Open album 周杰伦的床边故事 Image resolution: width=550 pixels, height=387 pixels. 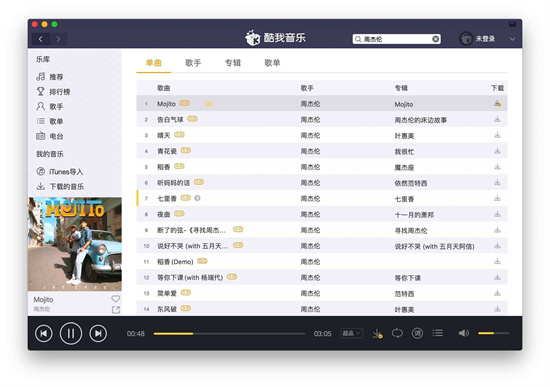[421, 120]
